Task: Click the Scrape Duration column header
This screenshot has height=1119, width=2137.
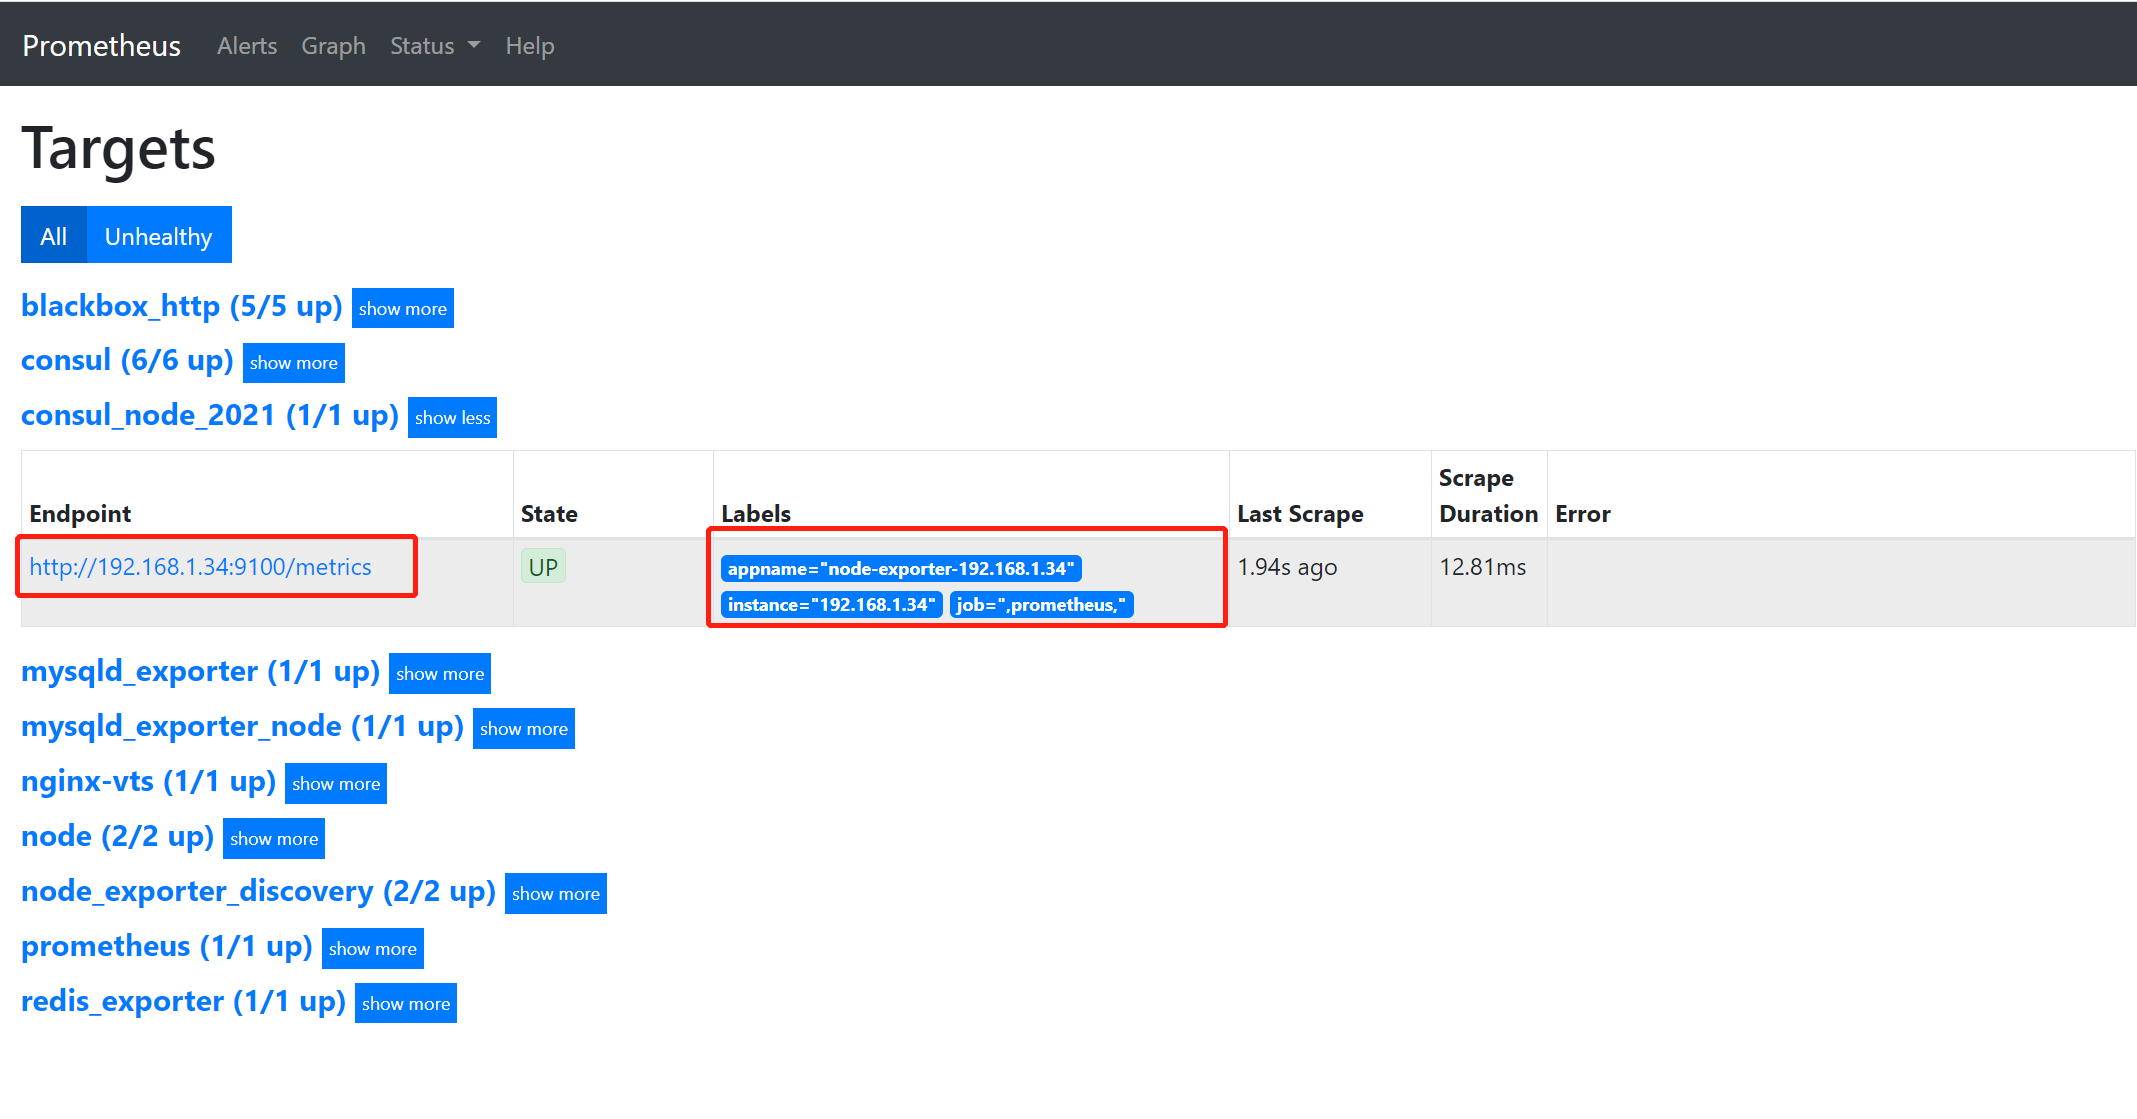Action: tap(1488, 496)
